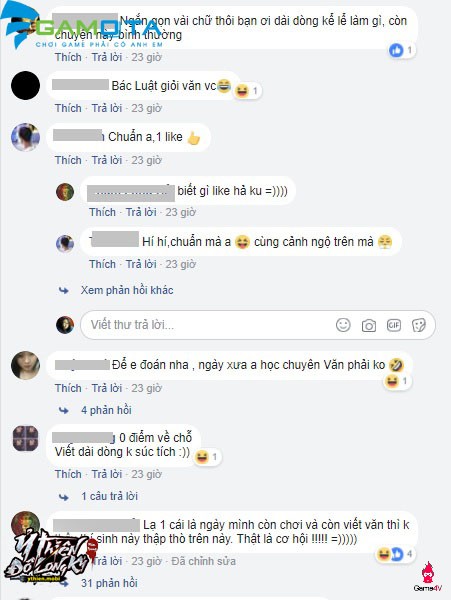Expand the '31 phản hồi' thread
This screenshot has width=451, height=600.
(x=109, y=583)
